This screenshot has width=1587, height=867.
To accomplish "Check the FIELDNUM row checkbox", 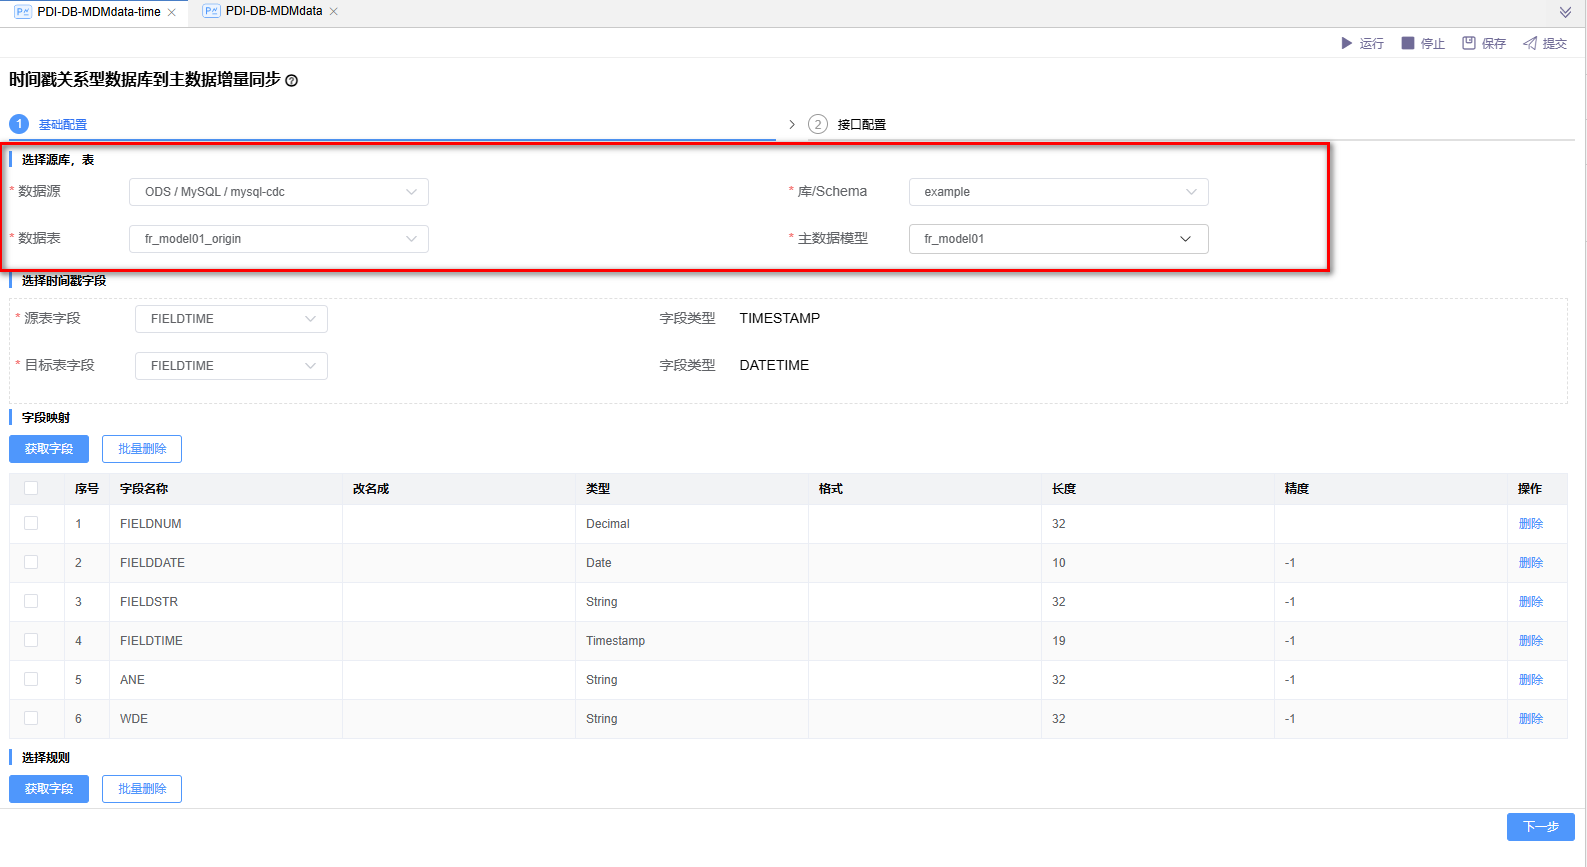I will click(31, 523).
